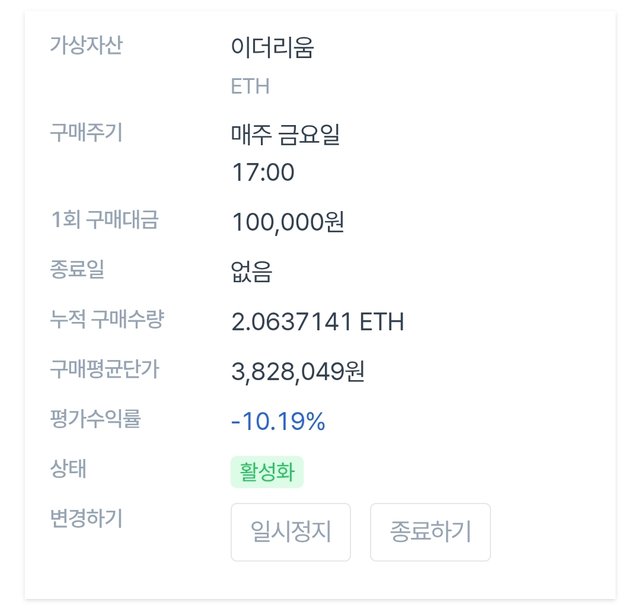Click the 2.0637141 ETH accumulated quantity
The image size is (640, 610).
pyautogui.click(x=318, y=322)
